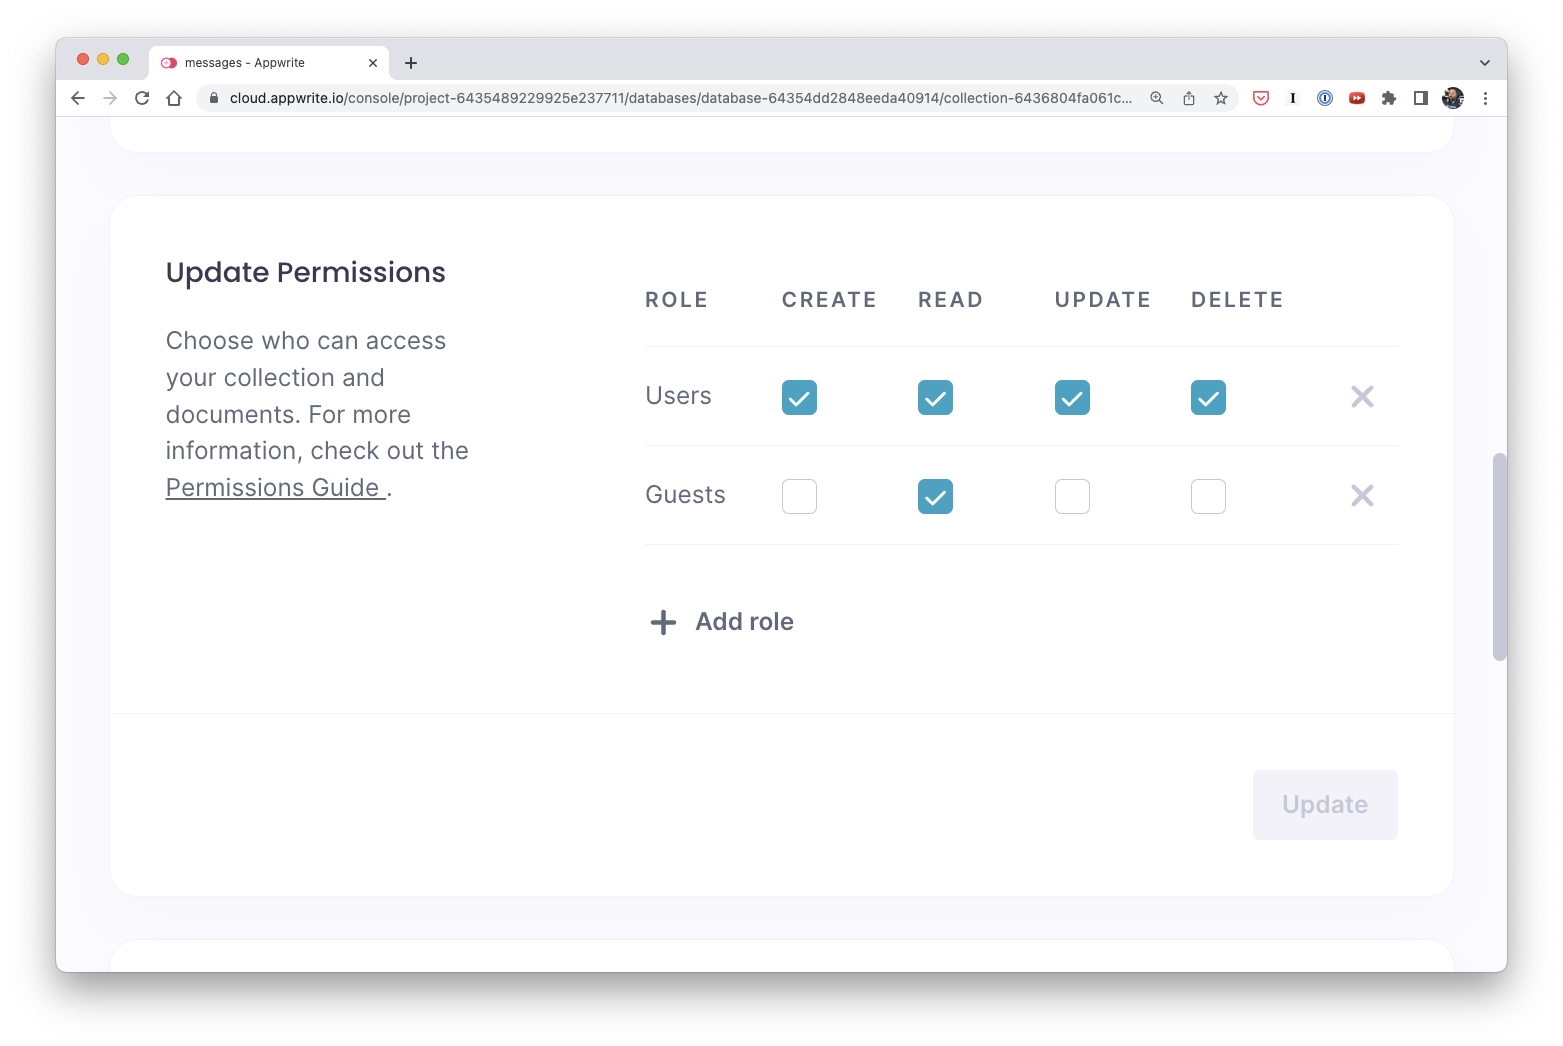Click the Update button
The image size is (1563, 1046).
coord(1325,805)
